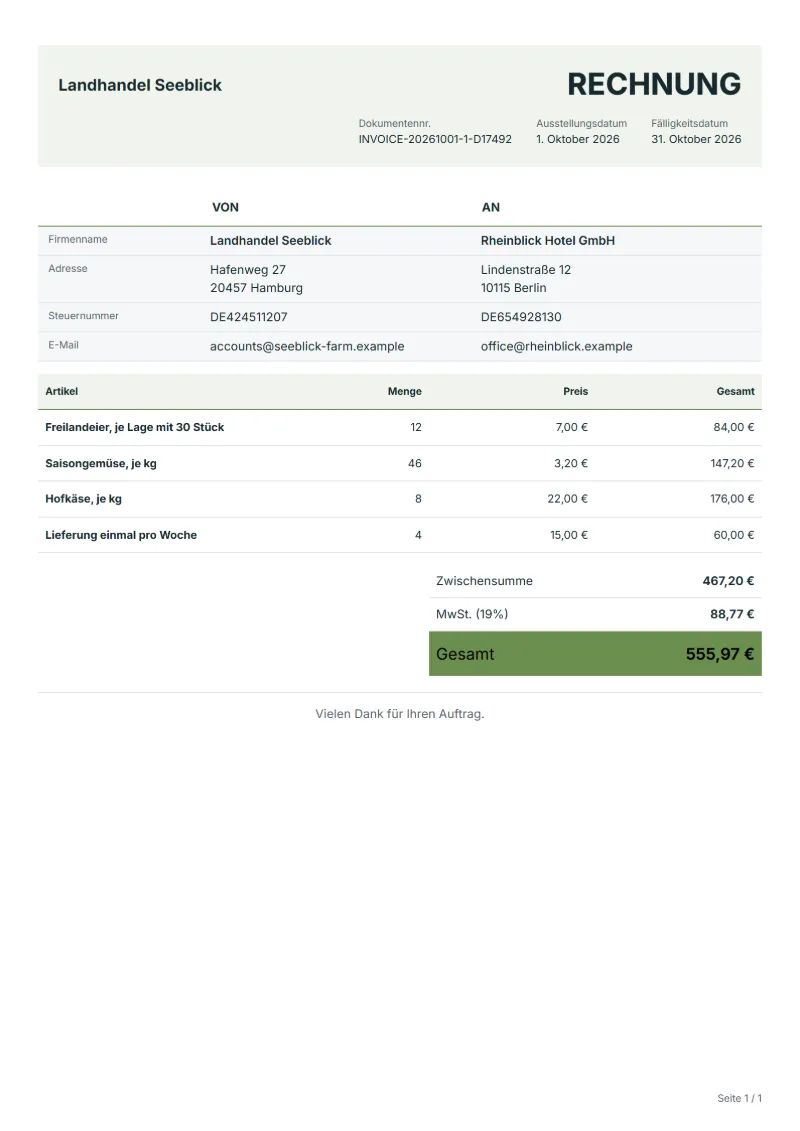The height and width of the screenshot is (1131, 800).
Task: Click the grand total 555,97 €
Action: pos(720,654)
